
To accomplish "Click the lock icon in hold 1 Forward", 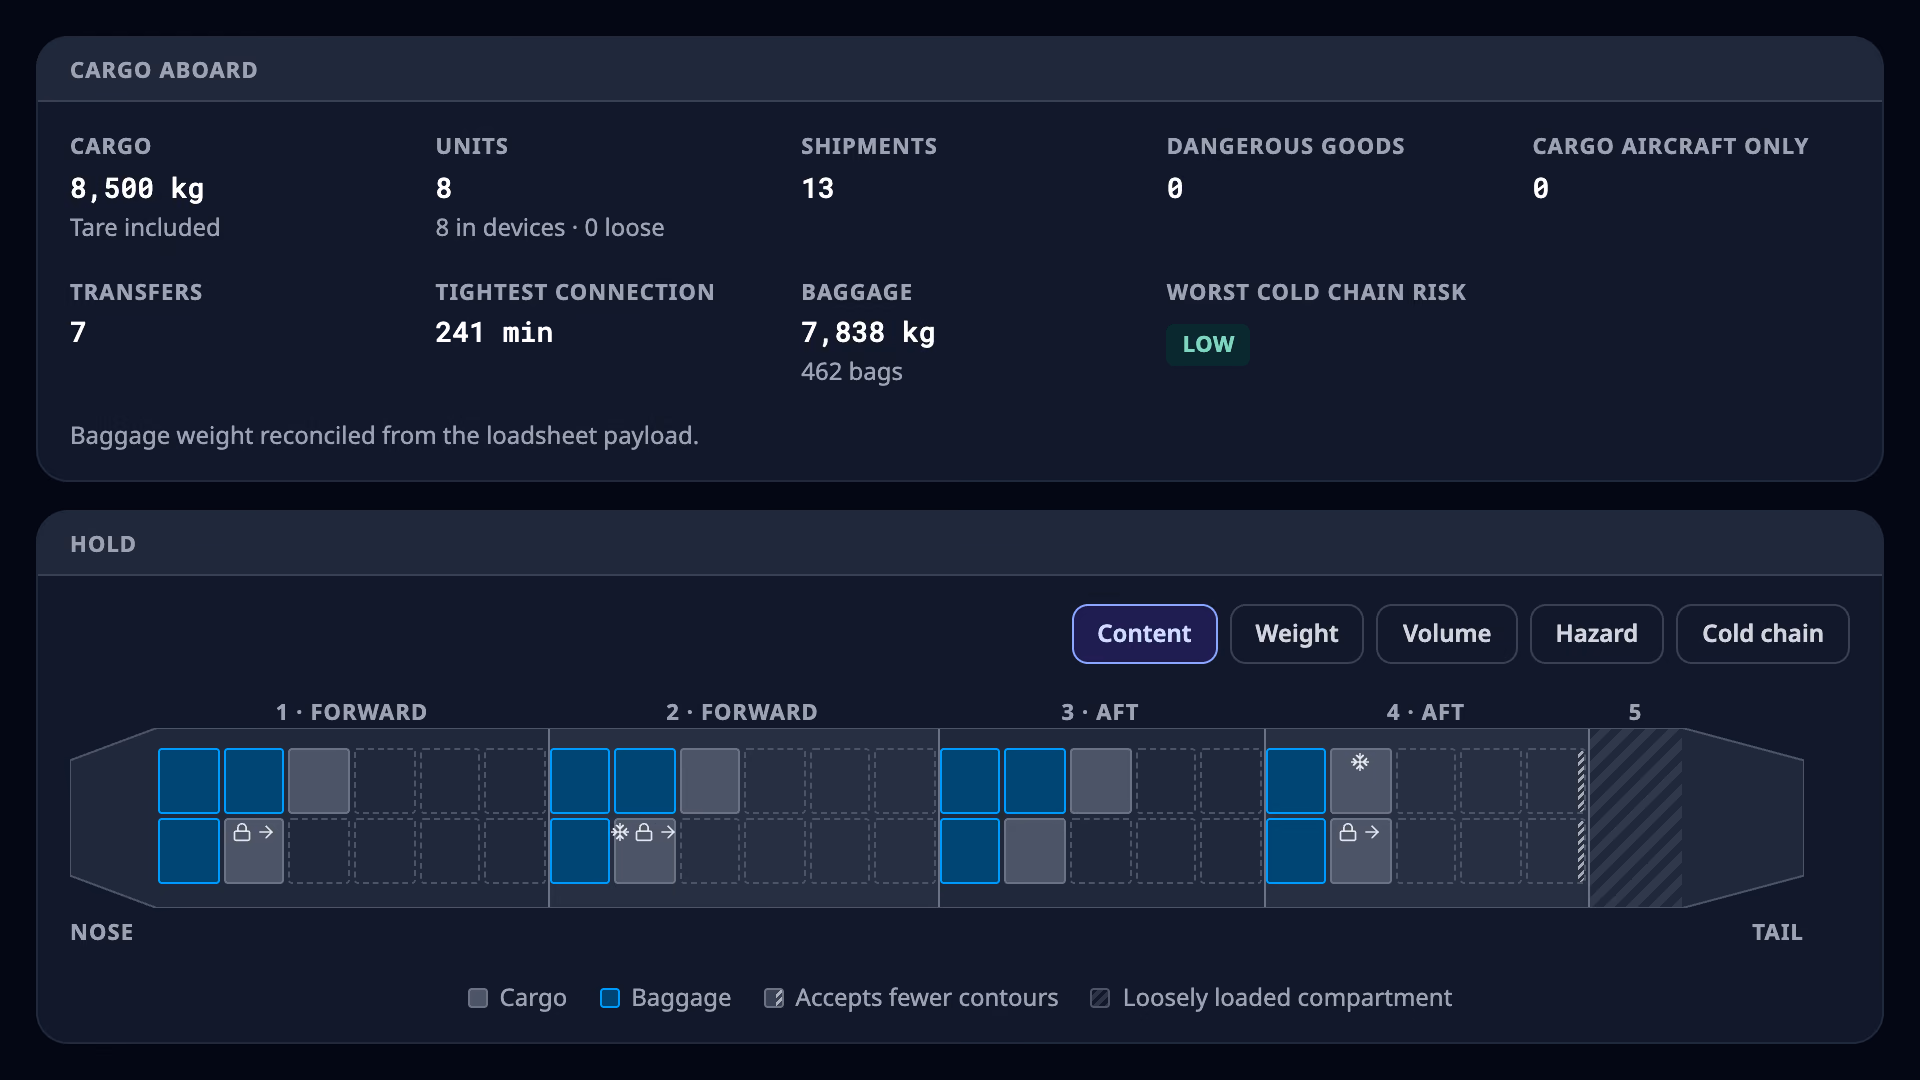I will [242, 832].
